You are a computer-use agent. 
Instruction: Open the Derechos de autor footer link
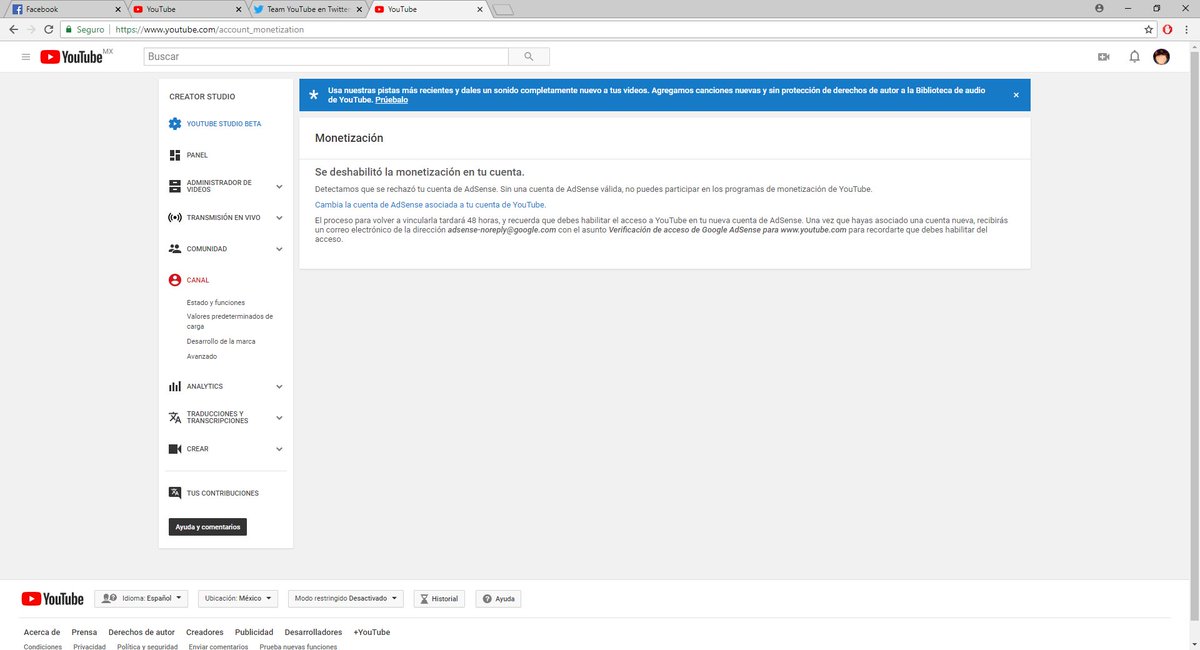[141, 632]
